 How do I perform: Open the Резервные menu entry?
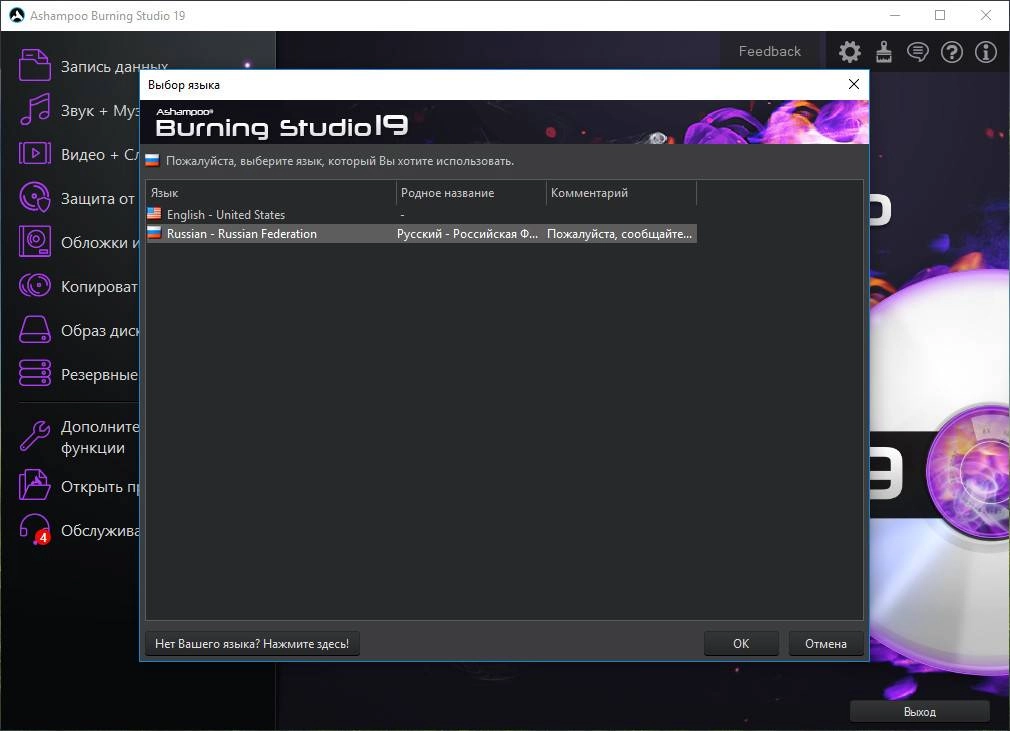(x=100, y=374)
